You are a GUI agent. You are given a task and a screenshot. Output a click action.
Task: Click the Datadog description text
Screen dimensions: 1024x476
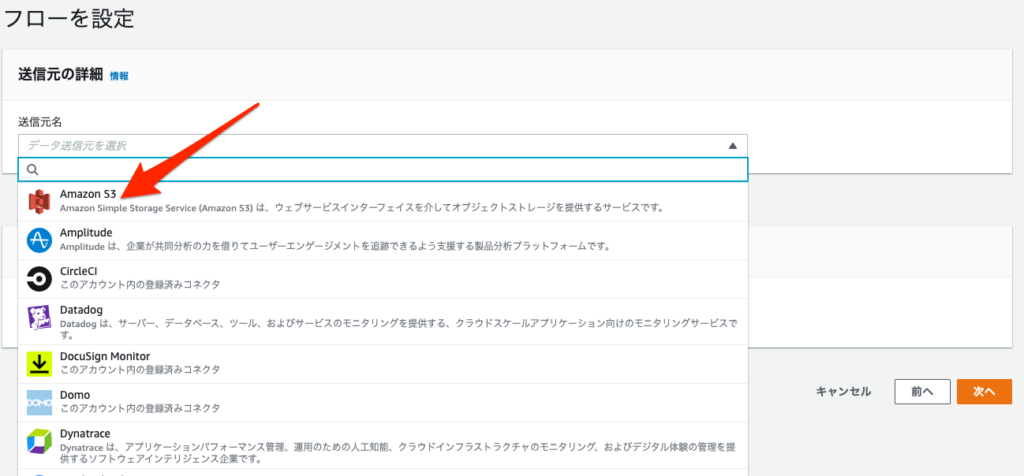click(398, 329)
